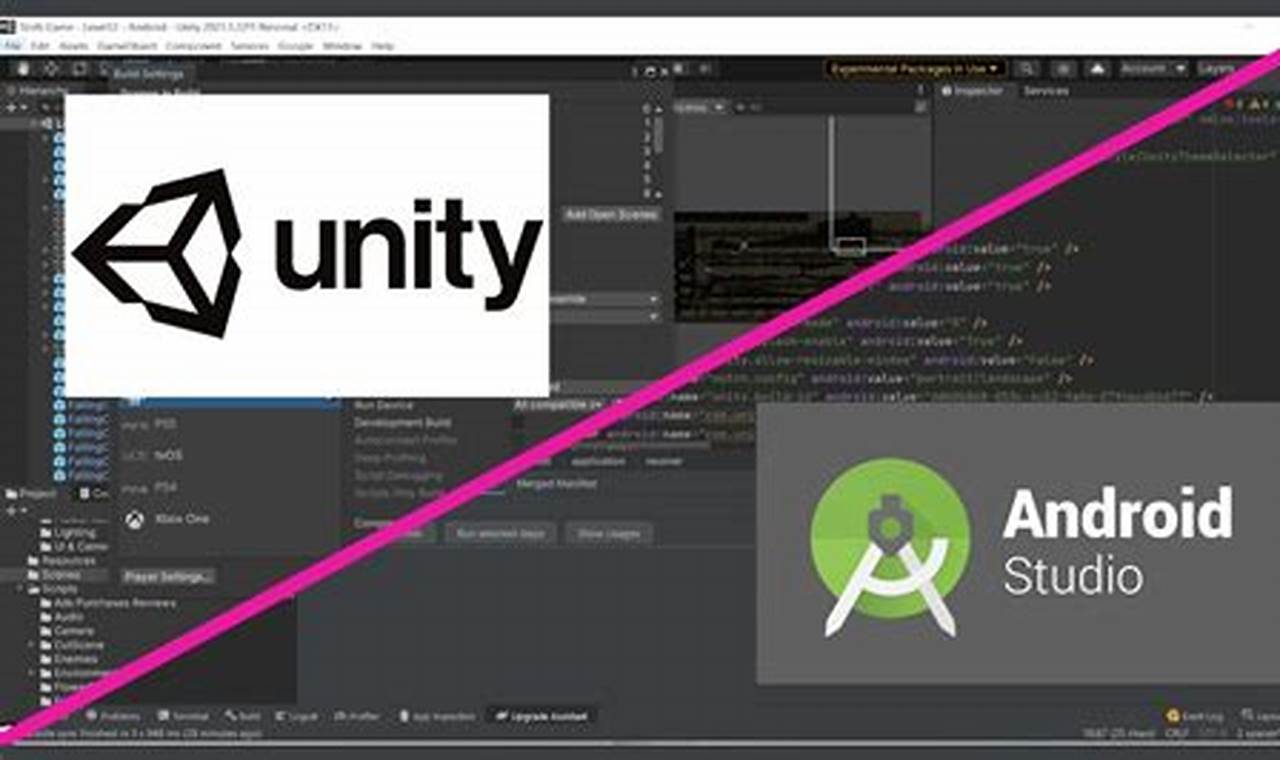Open the Logcat tool window

tap(297, 716)
